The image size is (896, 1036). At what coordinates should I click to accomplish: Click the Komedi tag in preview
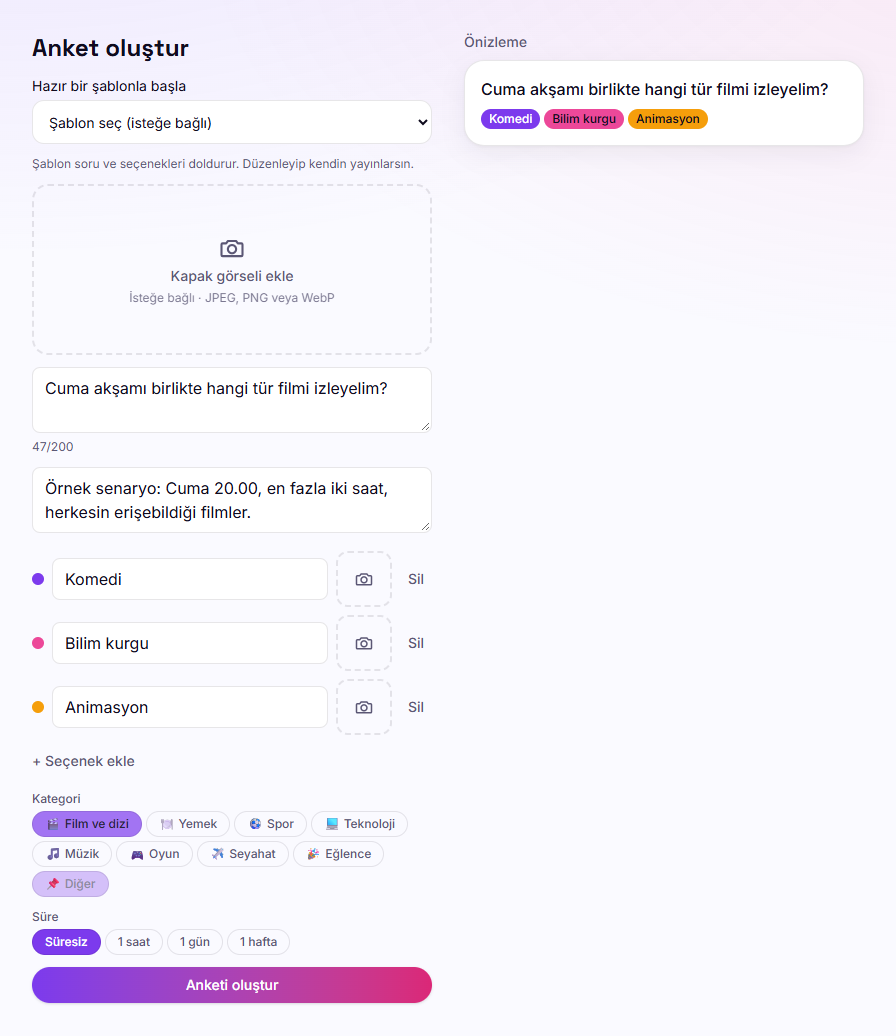pos(510,119)
